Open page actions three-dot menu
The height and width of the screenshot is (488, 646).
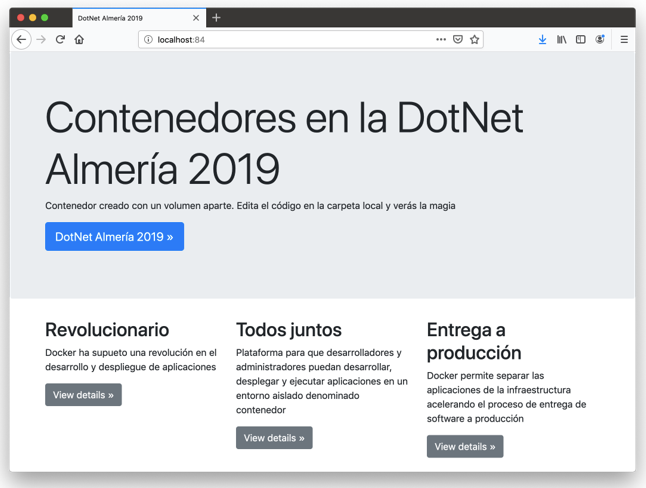click(x=441, y=40)
